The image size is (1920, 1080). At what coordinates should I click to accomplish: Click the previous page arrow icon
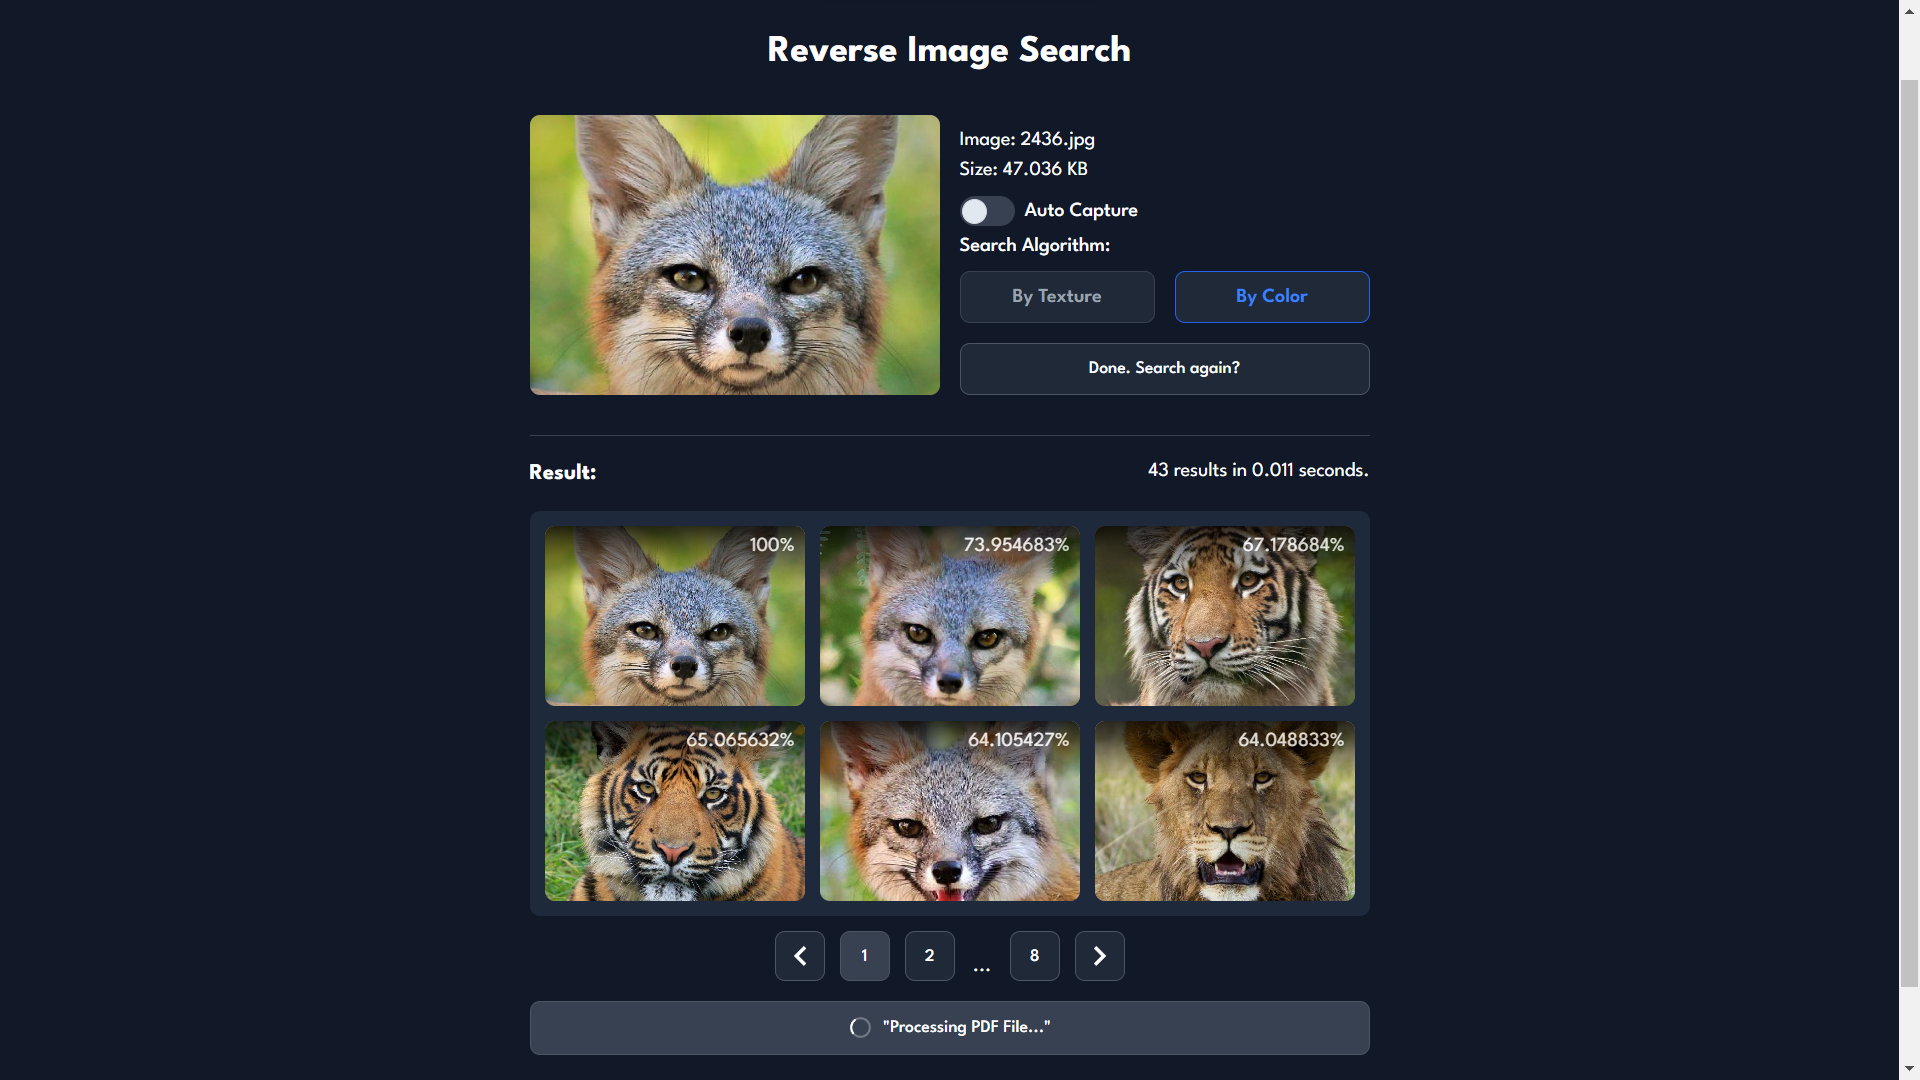tap(800, 956)
